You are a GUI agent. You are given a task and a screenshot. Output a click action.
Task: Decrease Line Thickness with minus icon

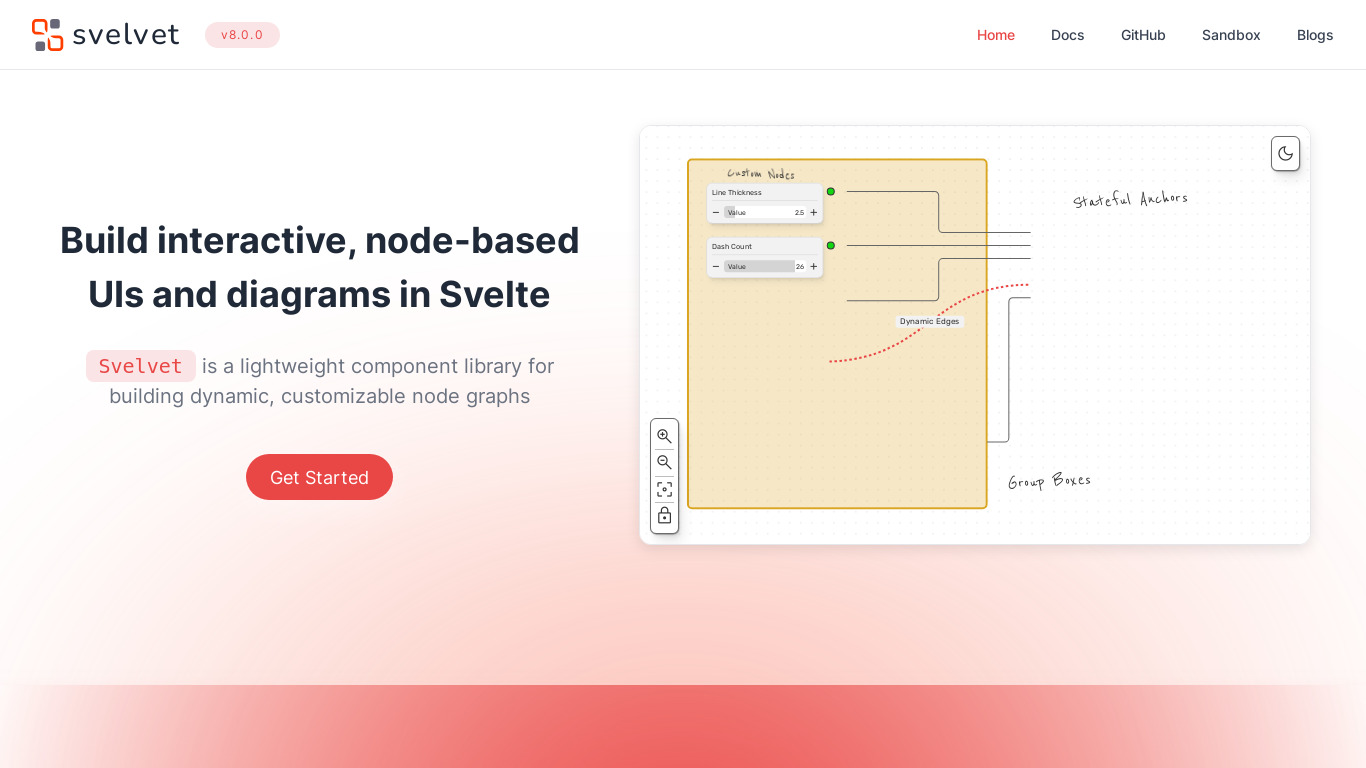(716, 212)
